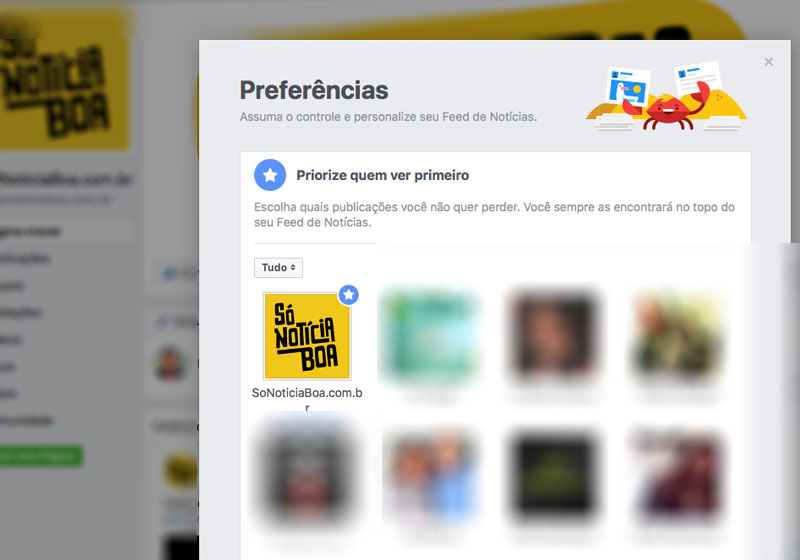The height and width of the screenshot is (560, 800).
Task: Click the Priorize quem ver primeiro heading
Action: point(383,175)
